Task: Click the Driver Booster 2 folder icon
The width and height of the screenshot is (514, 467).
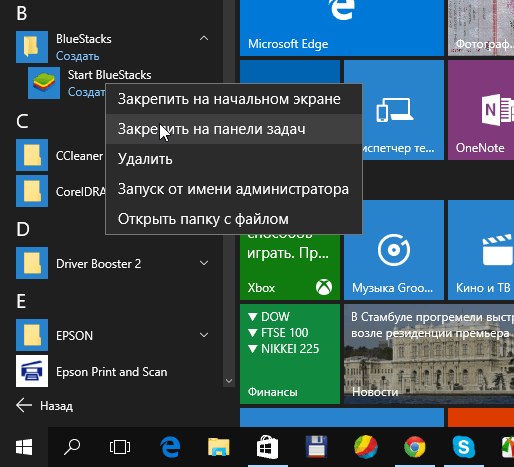Action: tap(32, 263)
